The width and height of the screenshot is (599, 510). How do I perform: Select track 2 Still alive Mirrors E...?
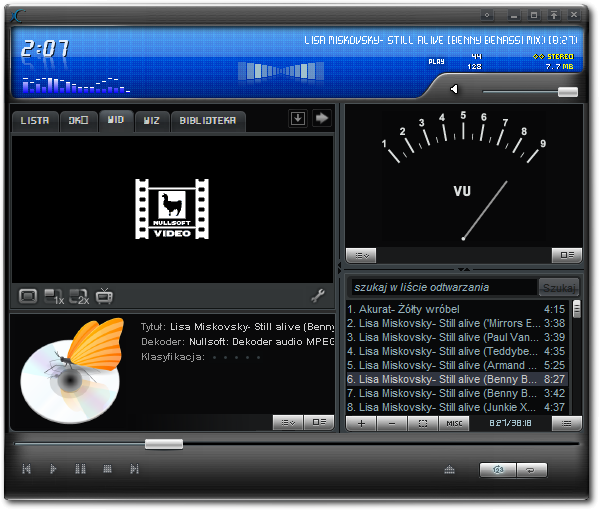tap(457, 323)
